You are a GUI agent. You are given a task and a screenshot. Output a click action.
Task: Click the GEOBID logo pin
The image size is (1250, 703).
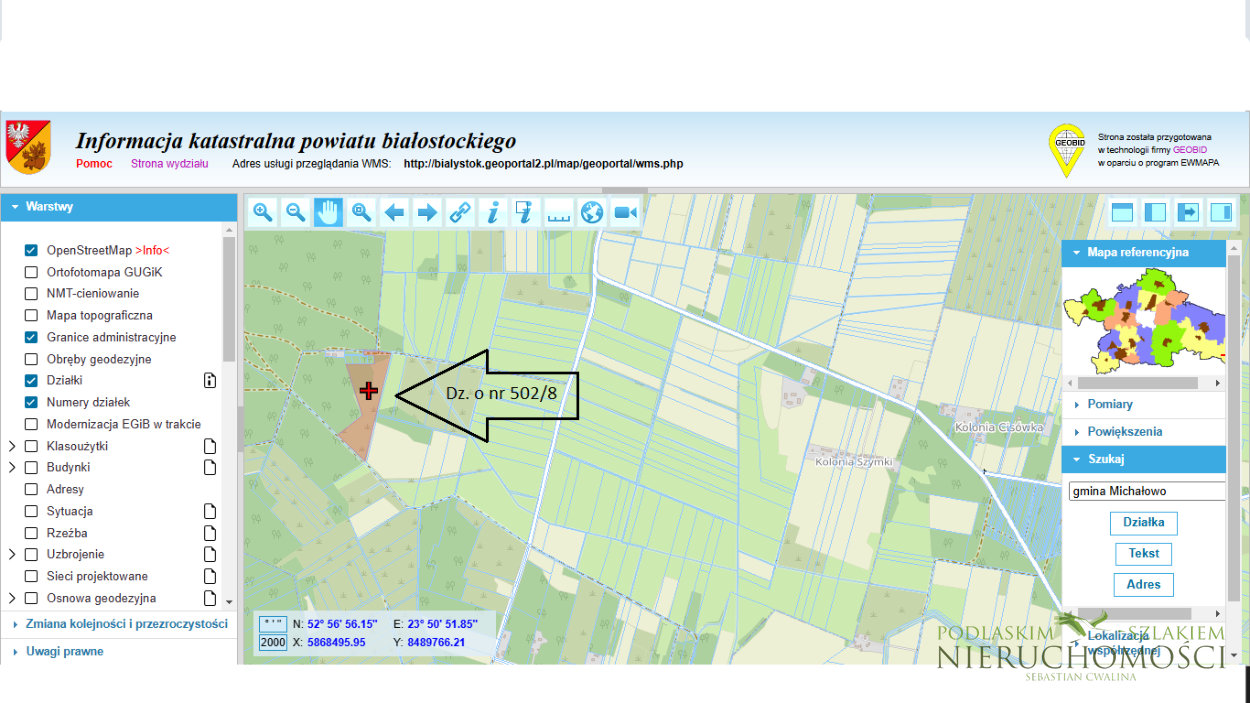1067,149
